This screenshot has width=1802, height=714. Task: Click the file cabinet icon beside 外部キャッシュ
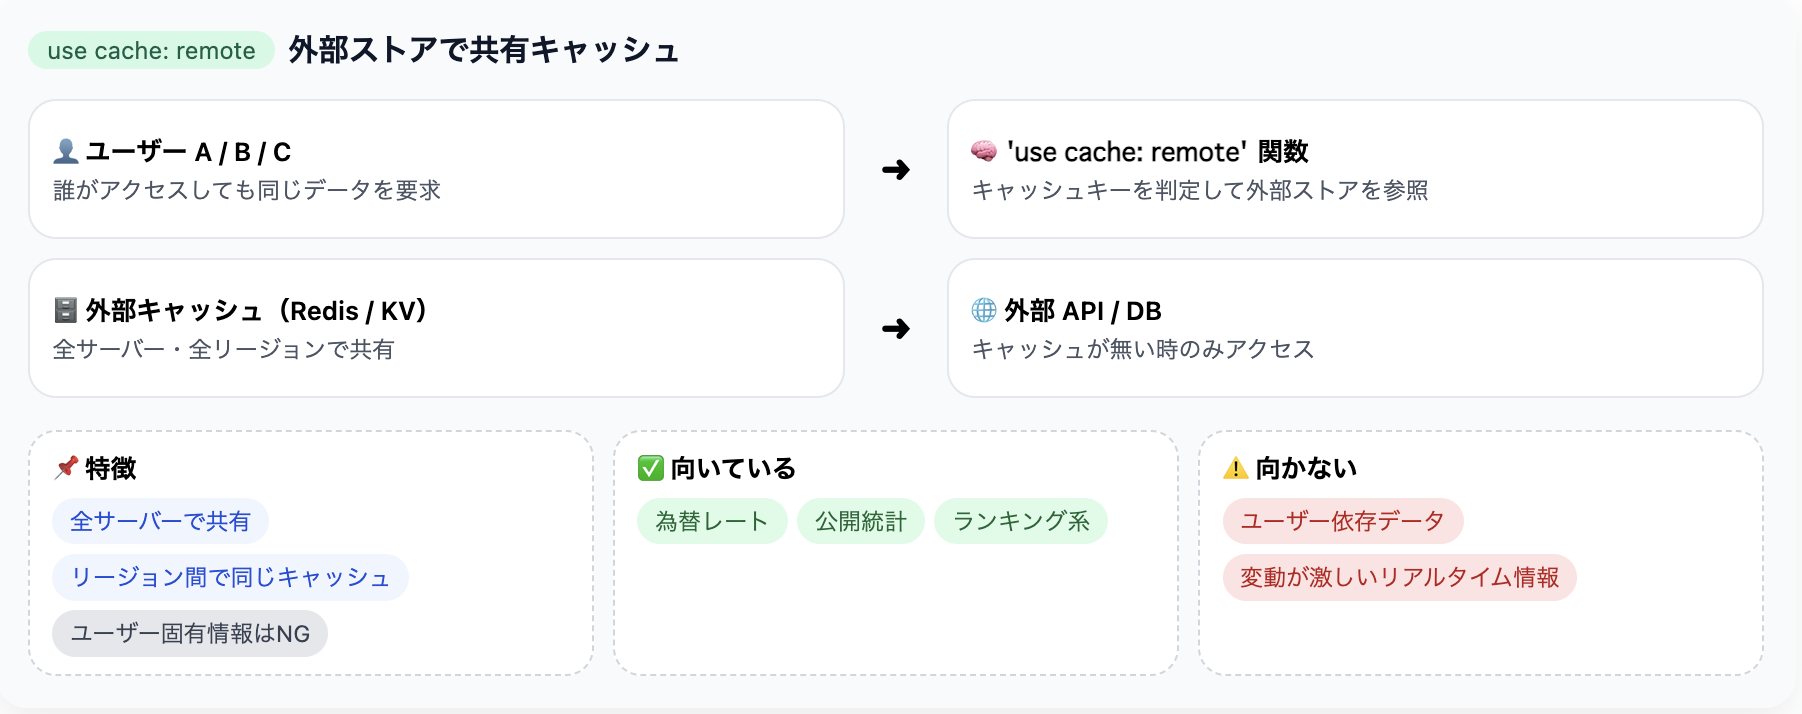pyautogui.click(x=66, y=311)
